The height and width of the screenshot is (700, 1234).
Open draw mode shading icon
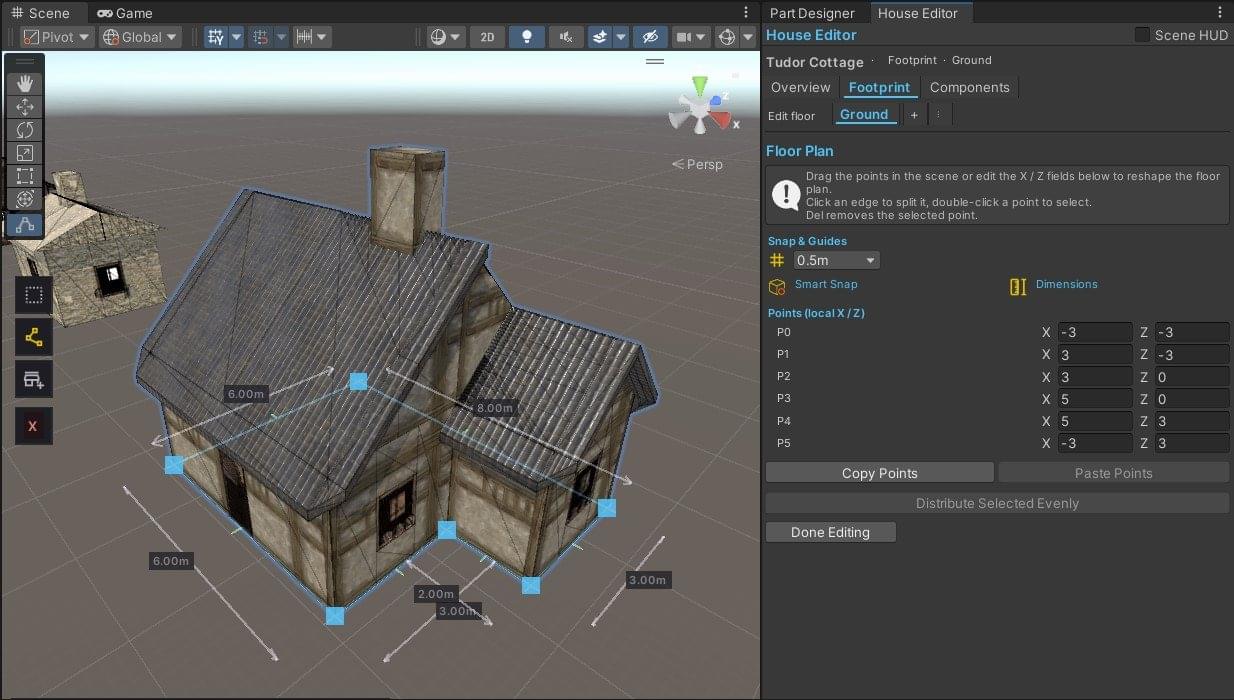tap(438, 37)
